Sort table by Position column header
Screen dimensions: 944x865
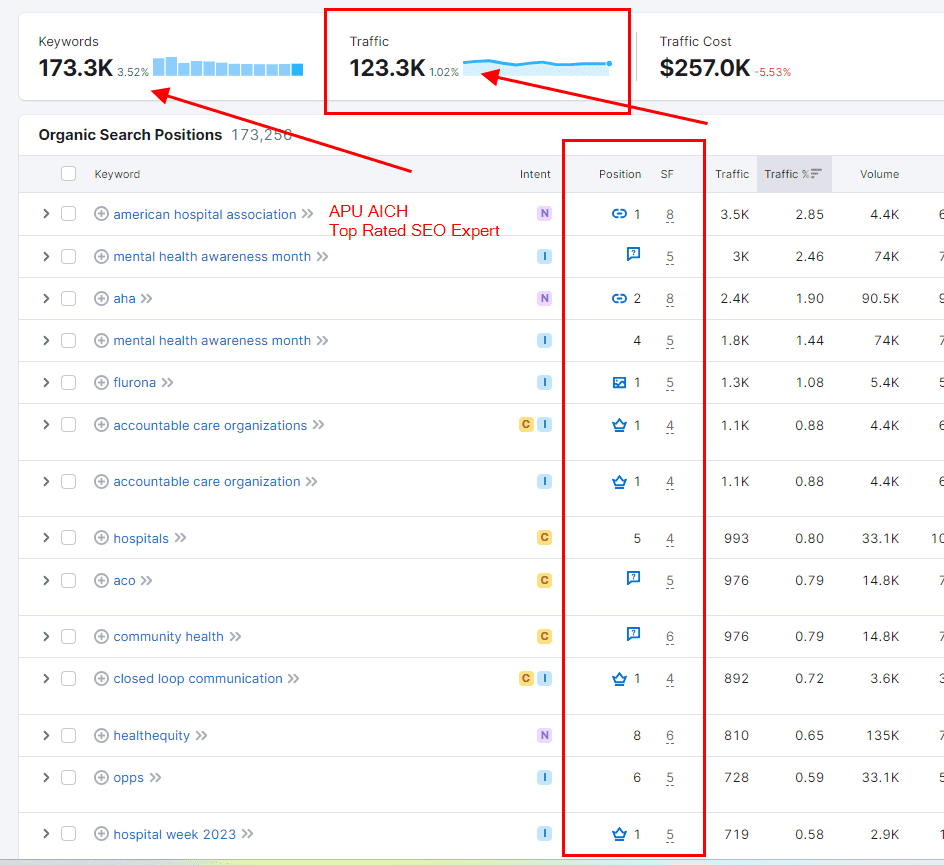619,174
